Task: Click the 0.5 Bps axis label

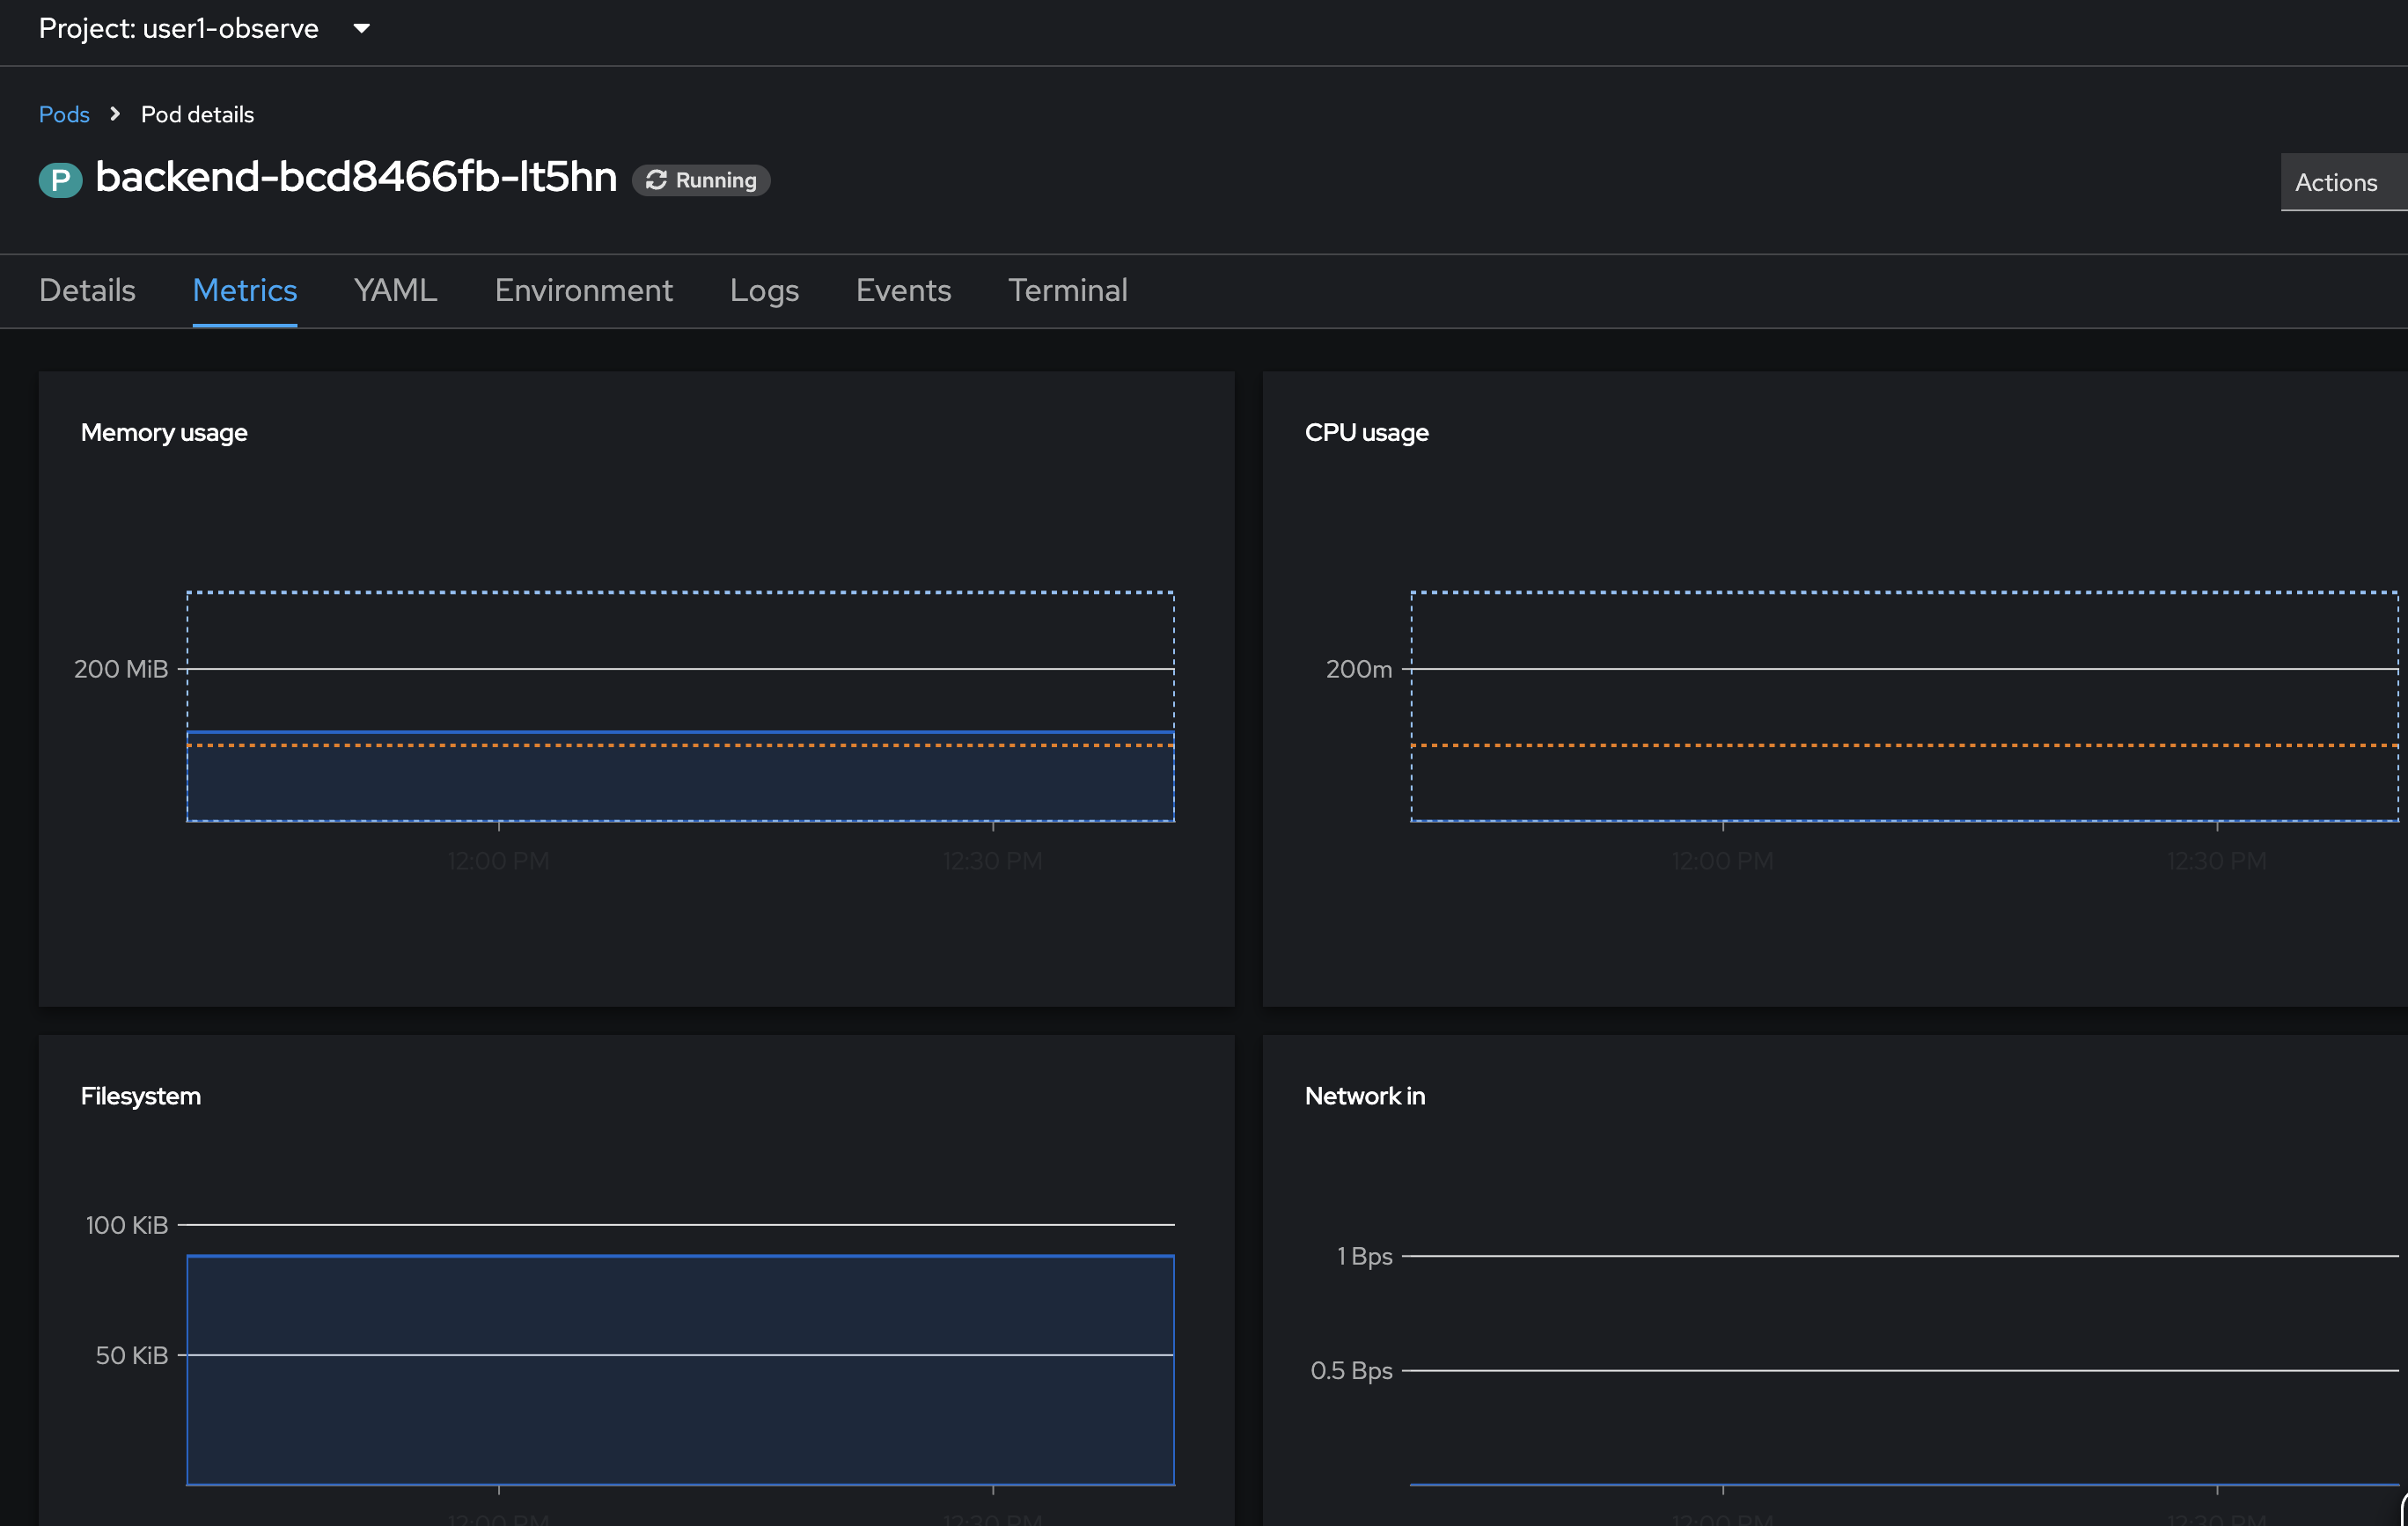Action: 1351,1371
